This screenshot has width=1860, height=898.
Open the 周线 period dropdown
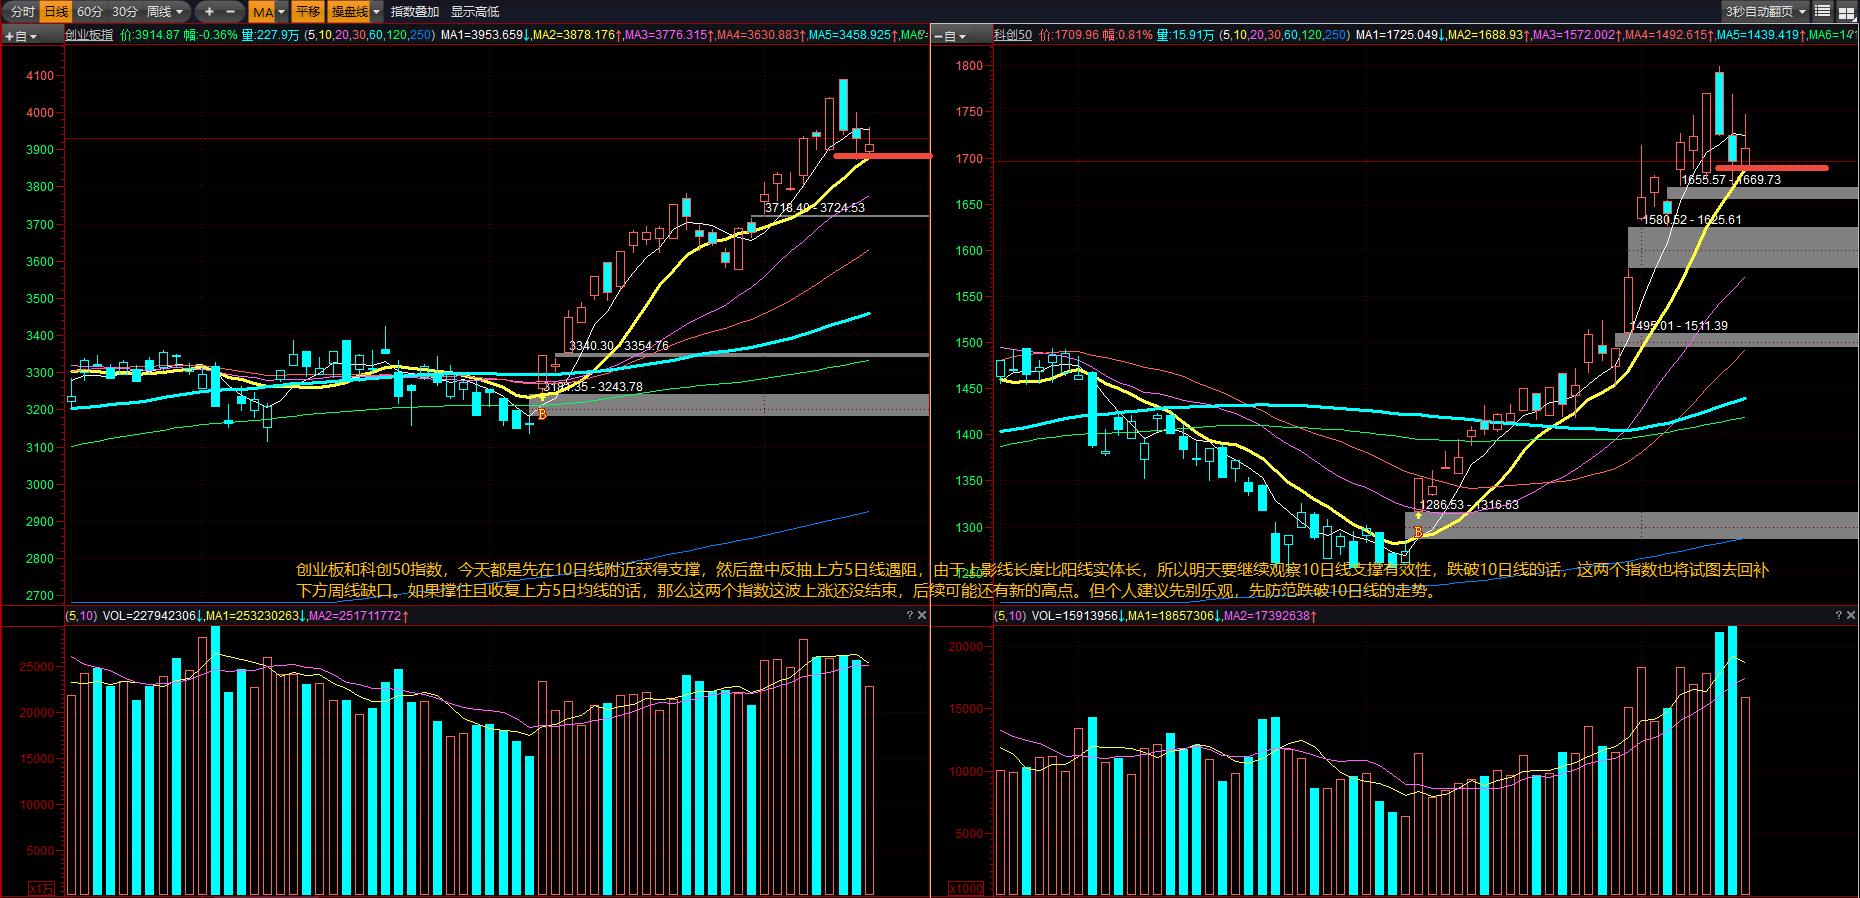[x=165, y=12]
